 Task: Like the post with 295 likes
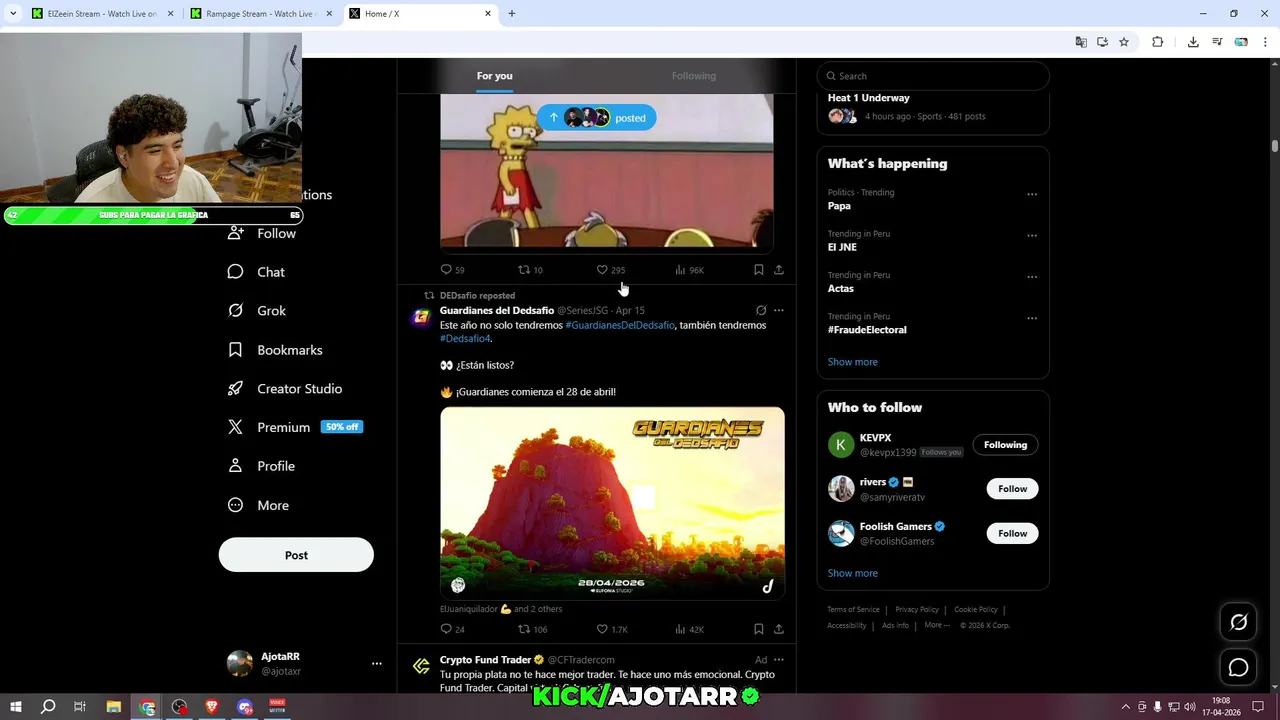point(610,270)
